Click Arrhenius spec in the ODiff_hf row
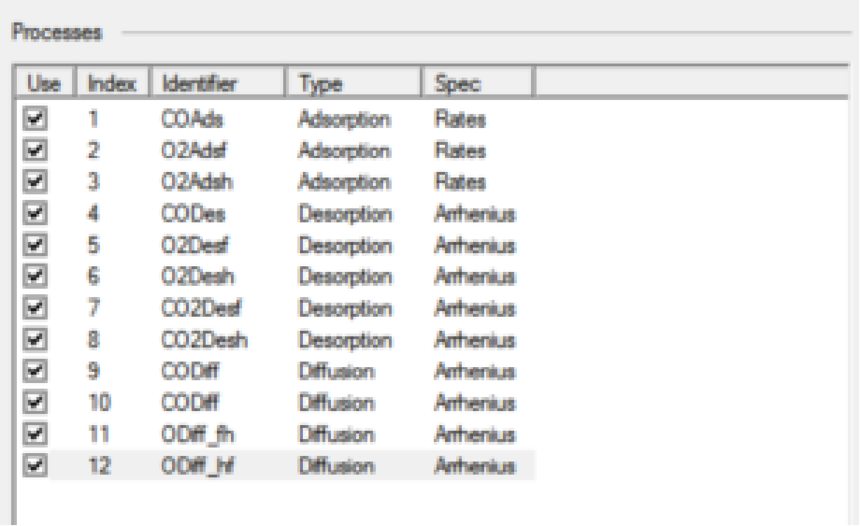Image resolution: width=860 pixels, height=526 pixels. [x=476, y=466]
